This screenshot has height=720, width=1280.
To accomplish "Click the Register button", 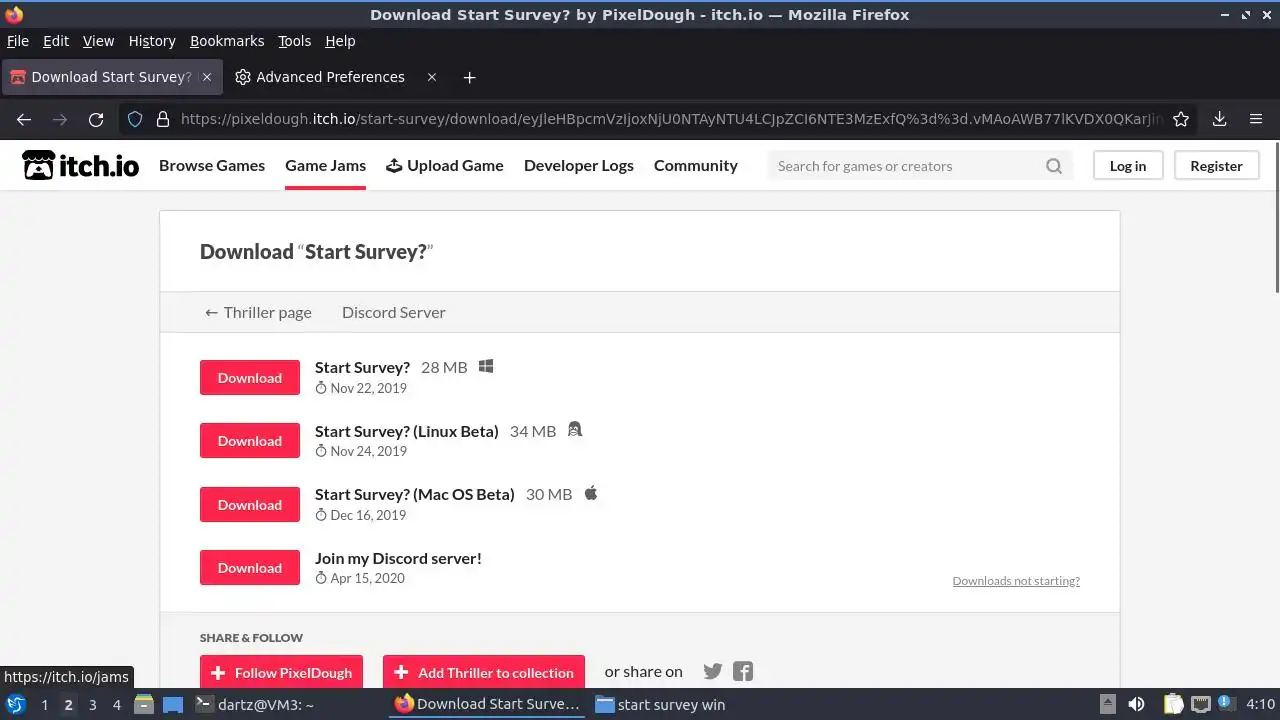I will click(x=1216, y=166).
